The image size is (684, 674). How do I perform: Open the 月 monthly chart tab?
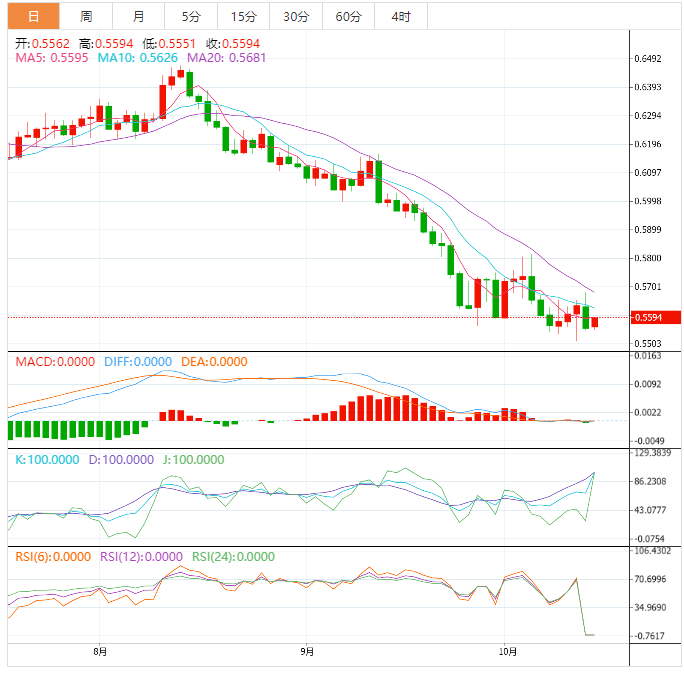(x=138, y=16)
